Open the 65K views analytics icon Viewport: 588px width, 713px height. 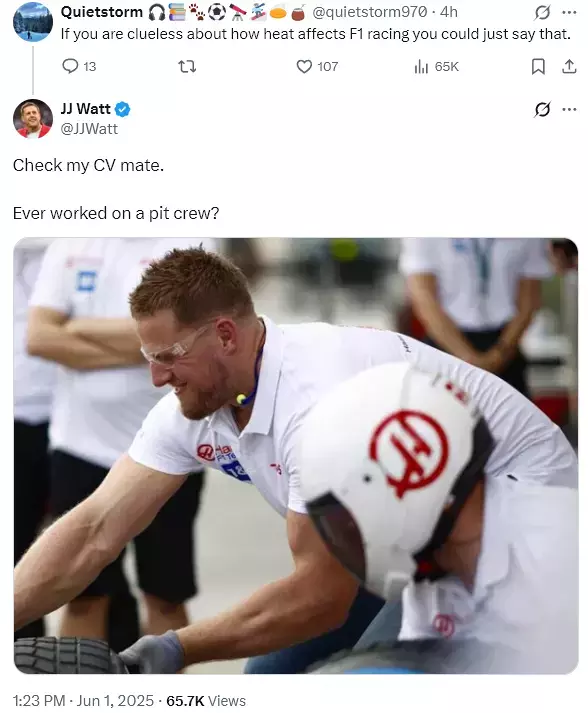tap(421, 67)
